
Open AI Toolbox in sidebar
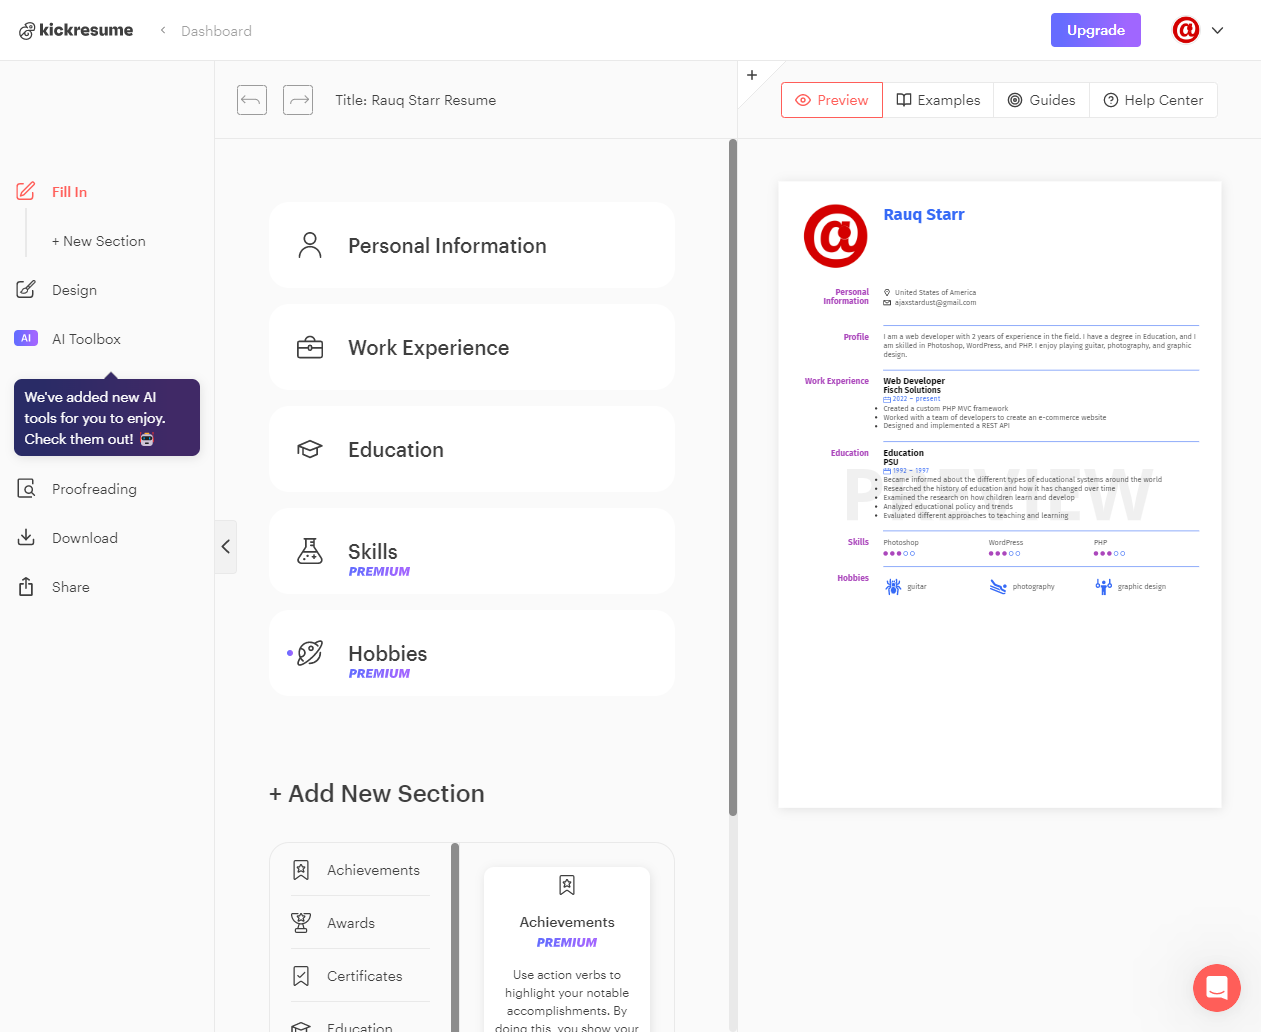click(x=86, y=339)
